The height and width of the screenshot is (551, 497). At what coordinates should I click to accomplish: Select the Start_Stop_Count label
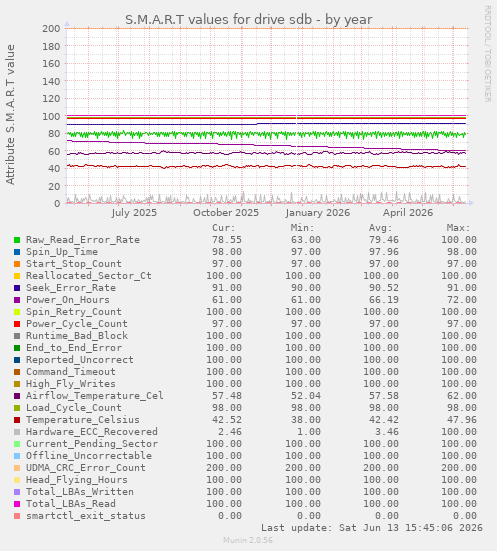74,264
